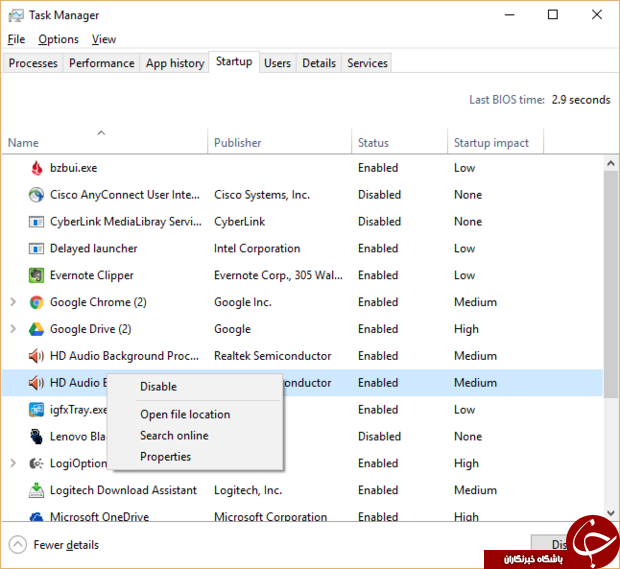Image resolution: width=620 pixels, height=569 pixels.
Task: Click High impact in Google Drive row
Action: click(466, 329)
